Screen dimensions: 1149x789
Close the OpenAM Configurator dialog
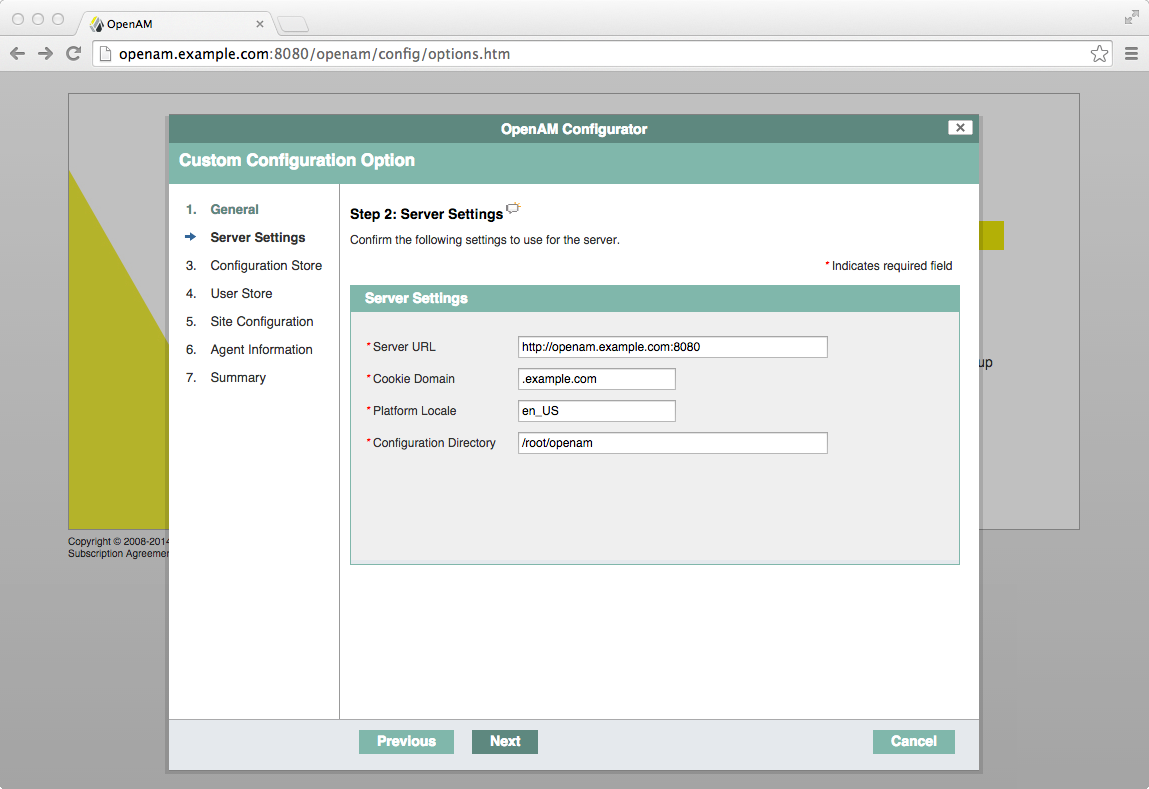(x=960, y=127)
